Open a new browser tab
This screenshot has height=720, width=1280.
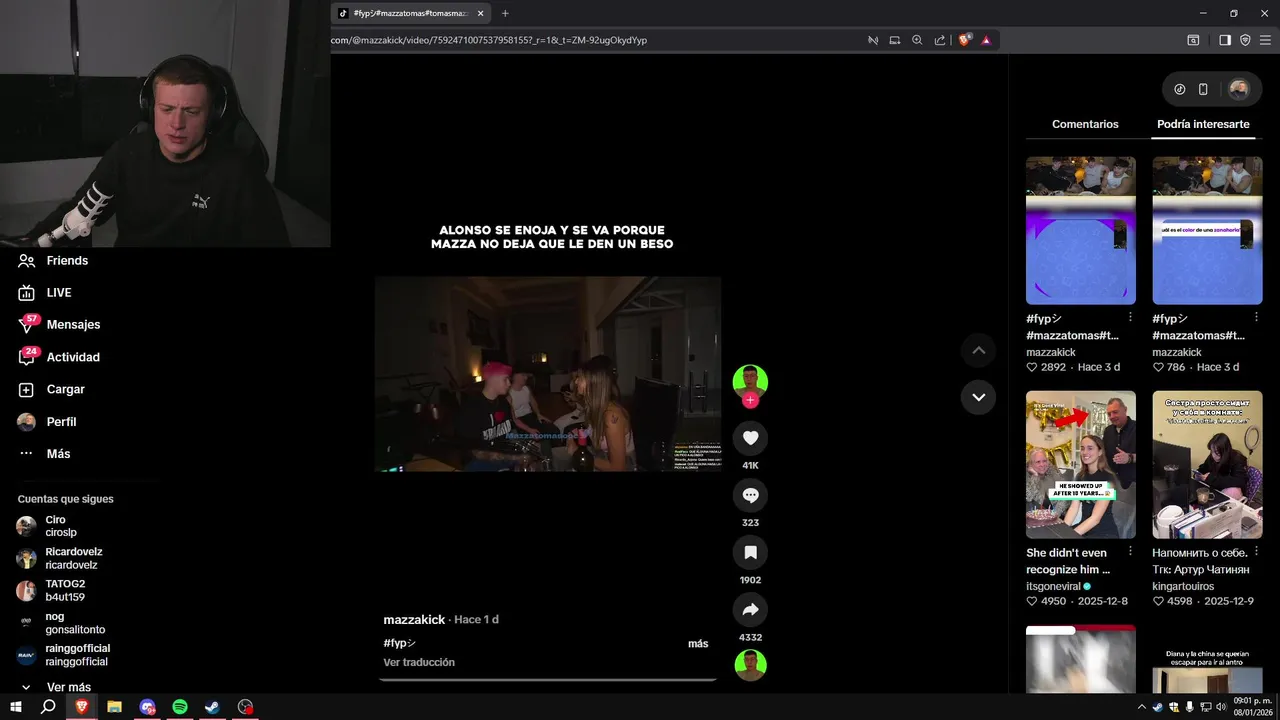(505, 13)
